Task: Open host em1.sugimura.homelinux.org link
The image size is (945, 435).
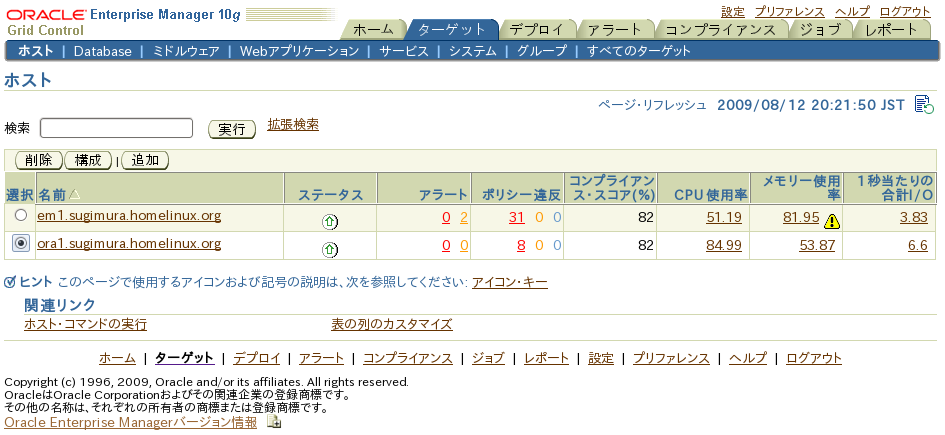Action: pos(129,216)
